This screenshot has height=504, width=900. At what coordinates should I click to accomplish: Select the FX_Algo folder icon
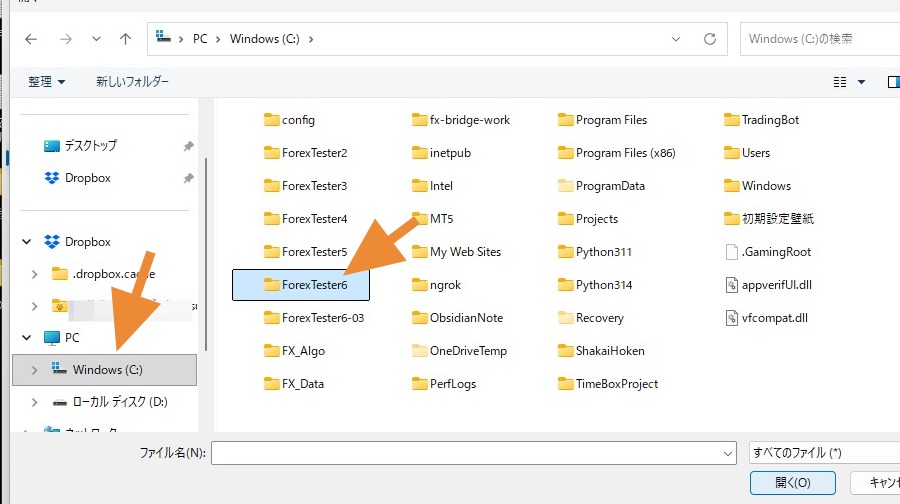tap(271, 351)
